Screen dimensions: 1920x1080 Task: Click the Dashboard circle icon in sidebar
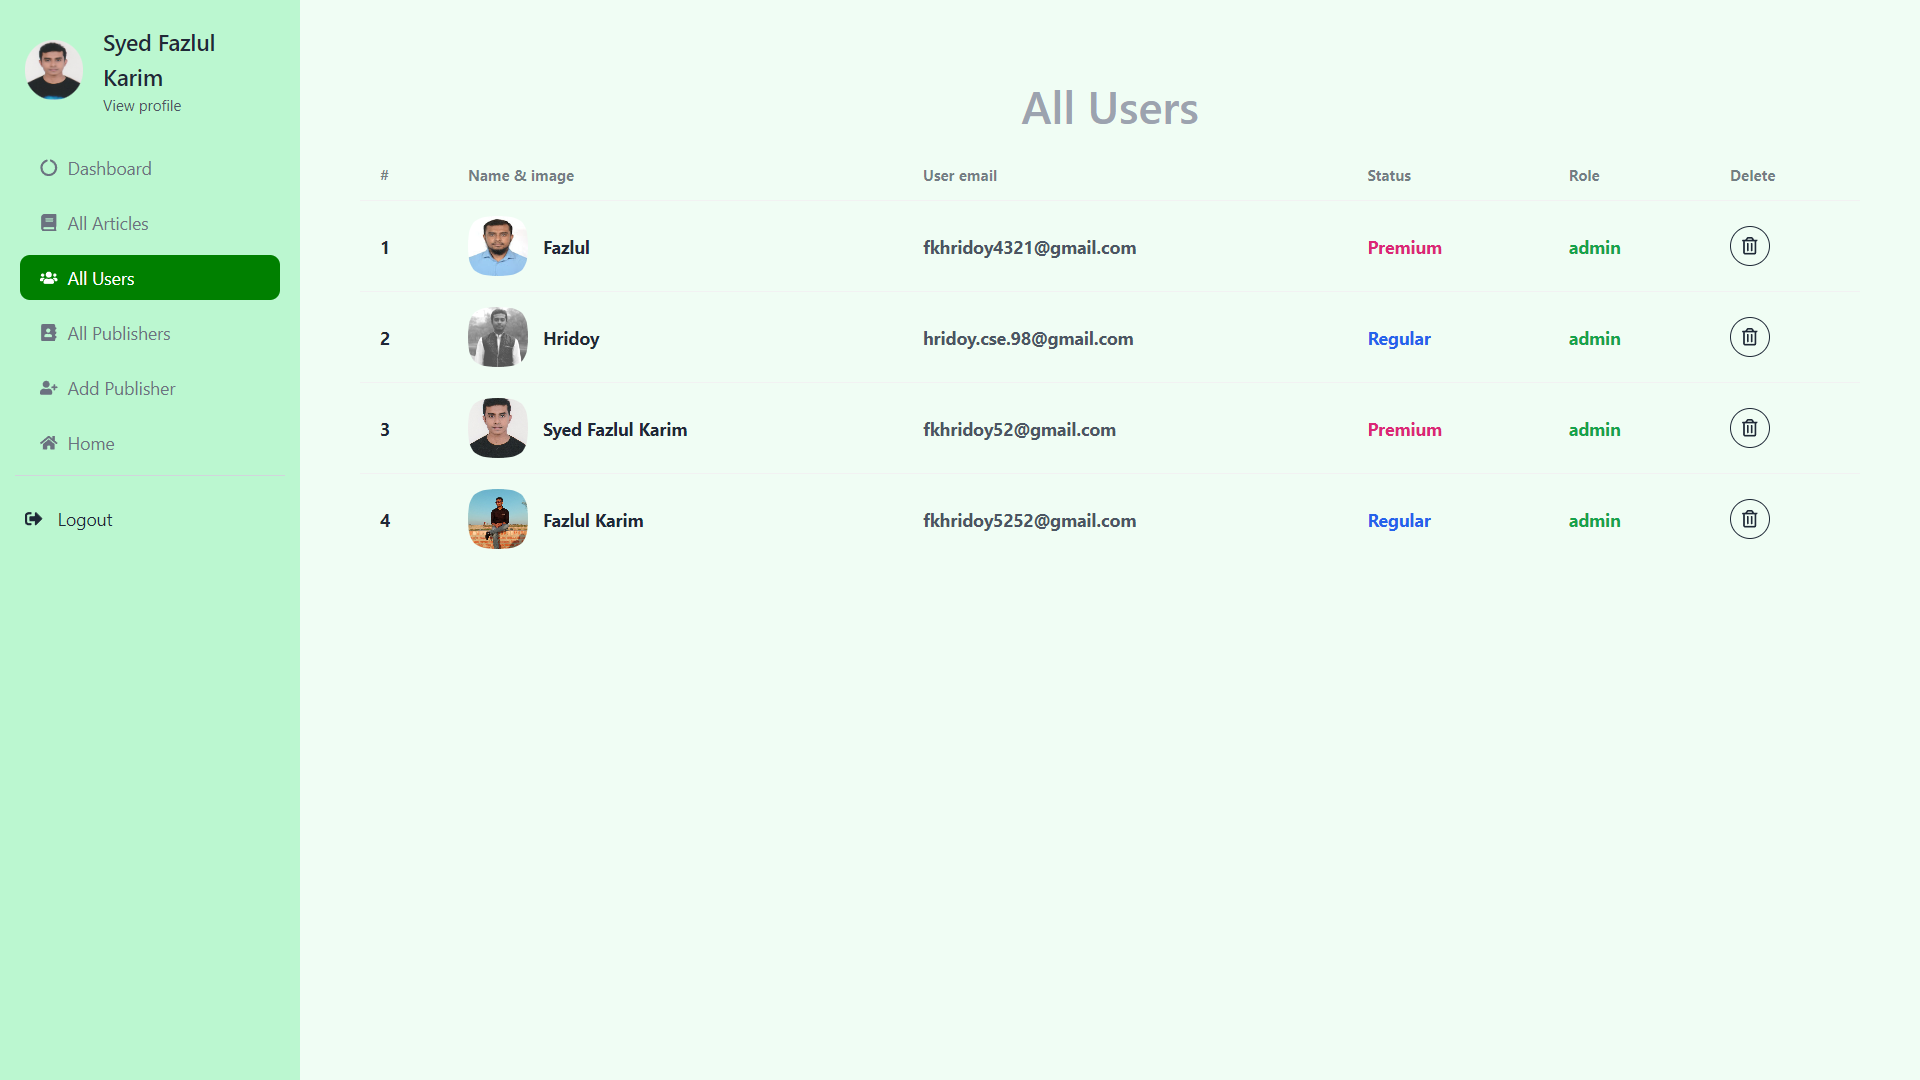click(x=48, y=168)
